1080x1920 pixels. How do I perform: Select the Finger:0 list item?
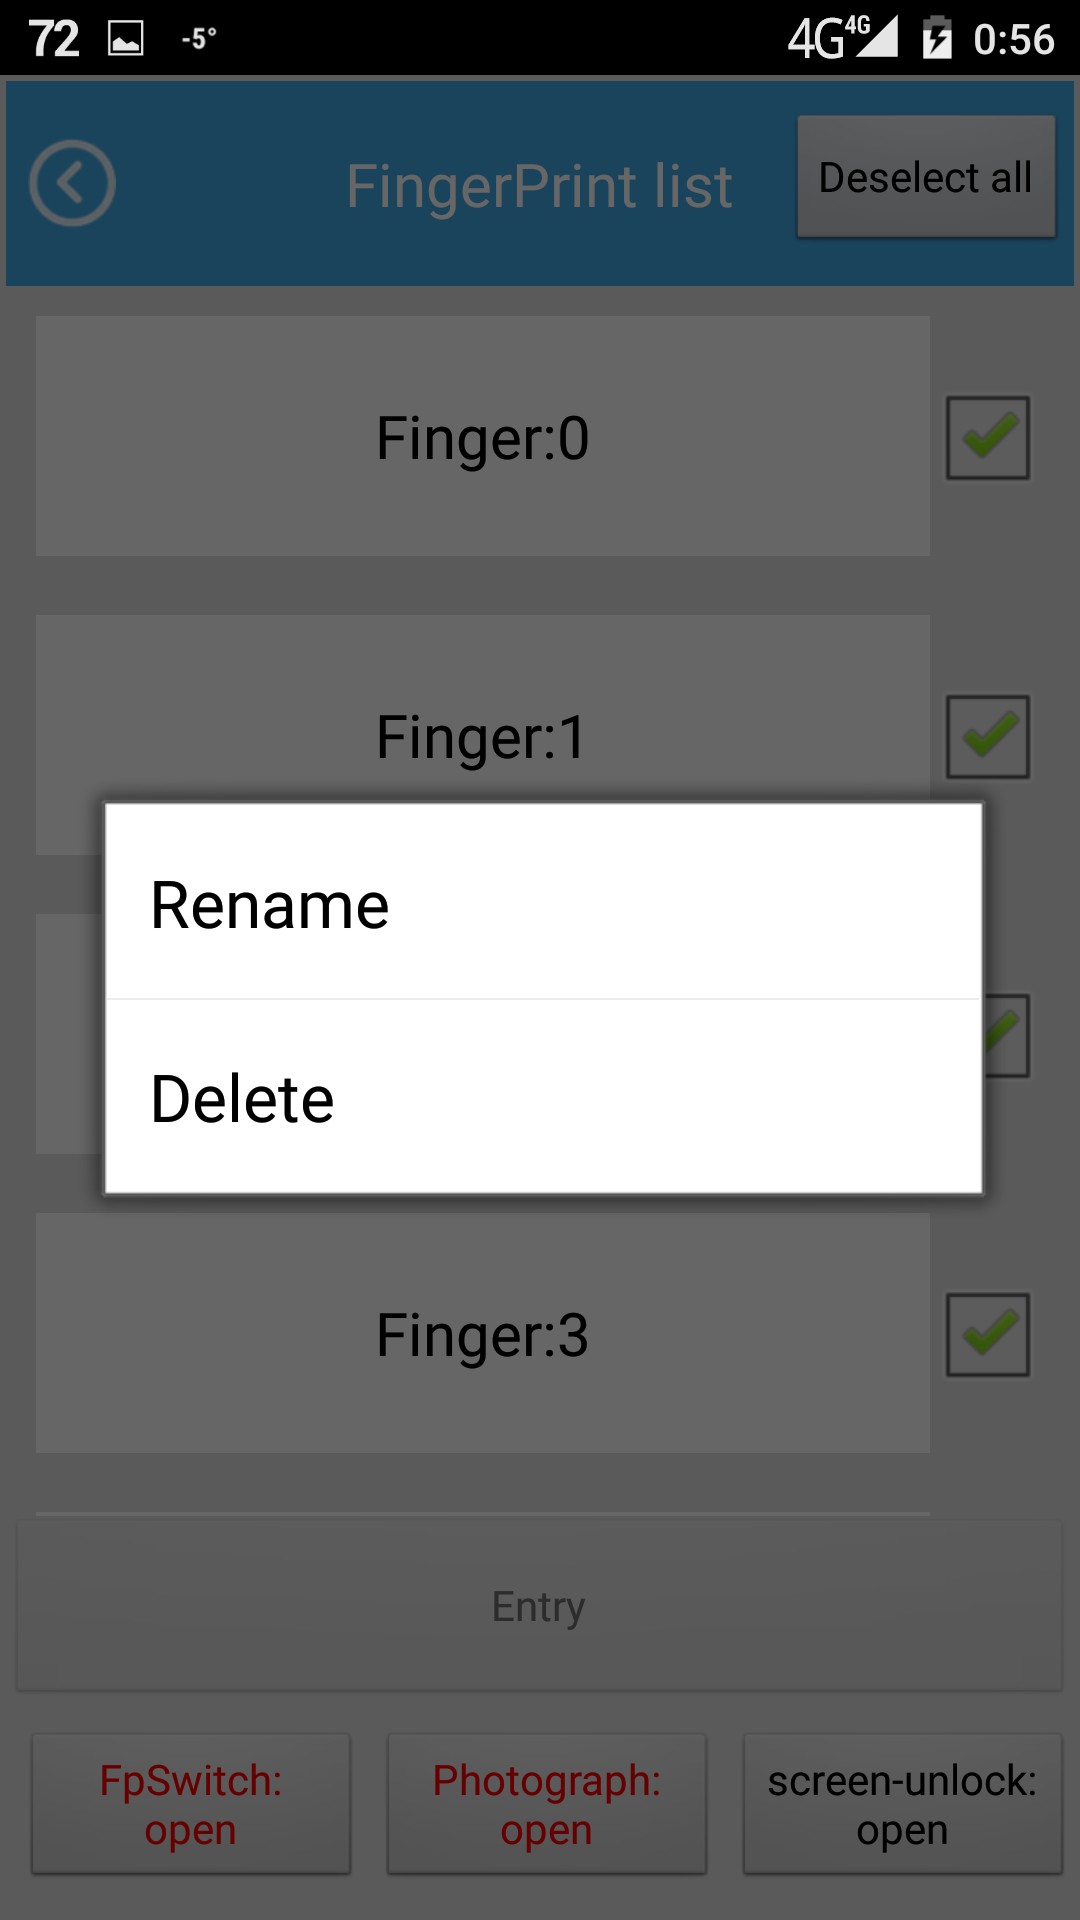(x=483, y=436)
